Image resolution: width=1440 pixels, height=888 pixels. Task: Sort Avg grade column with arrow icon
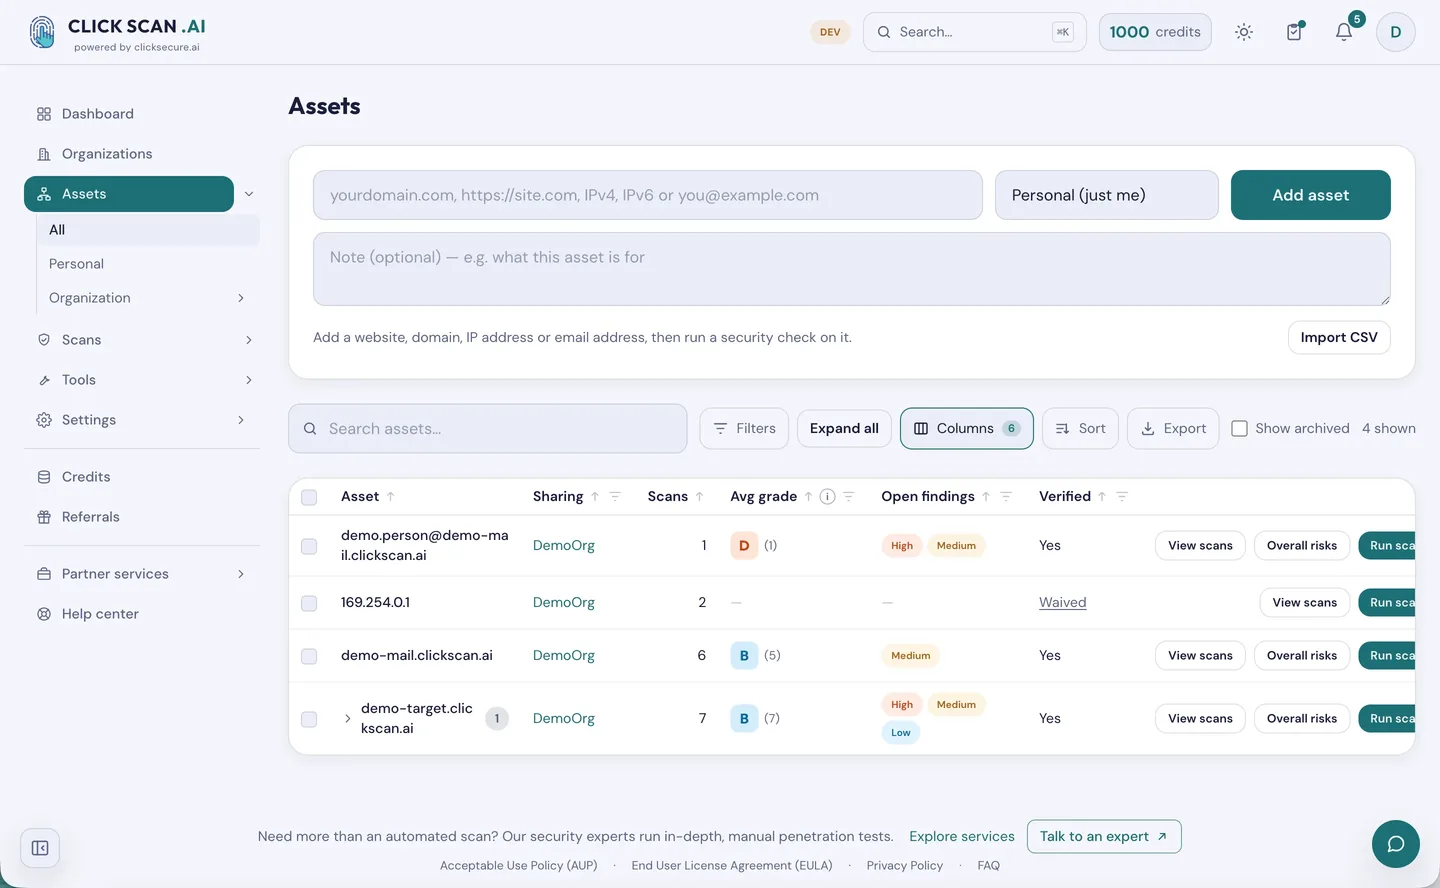tap(808, 497)
